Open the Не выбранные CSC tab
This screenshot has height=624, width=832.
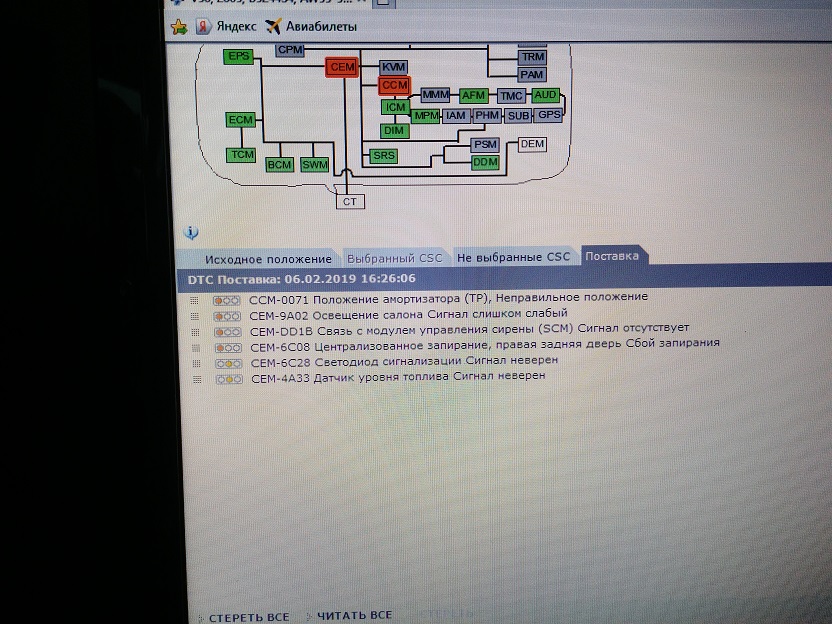(513, 257)
